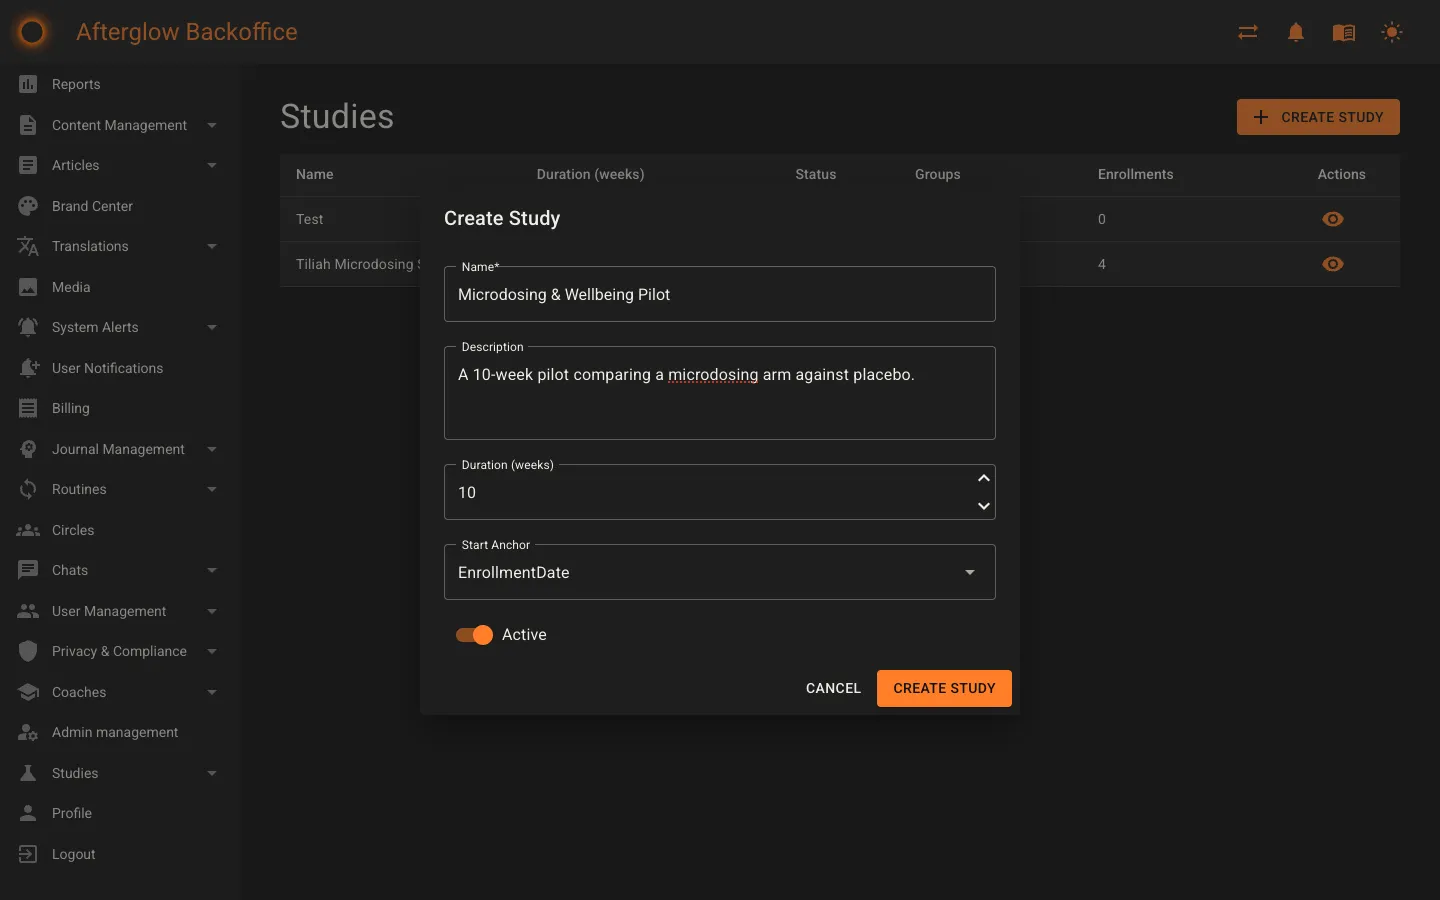Click the Name column header
This screenshot has height=900, width=1440.
coord(315,174)
